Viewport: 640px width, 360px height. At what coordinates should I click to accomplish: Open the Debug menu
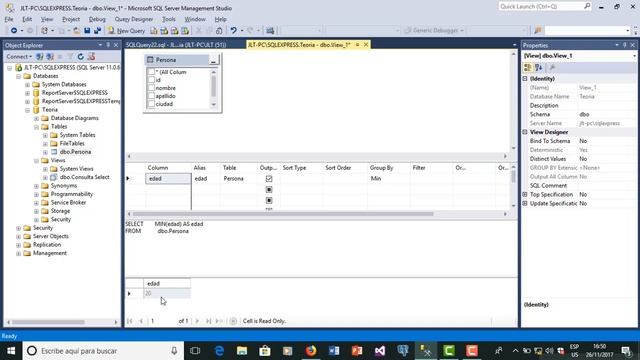tap(97, 19)
